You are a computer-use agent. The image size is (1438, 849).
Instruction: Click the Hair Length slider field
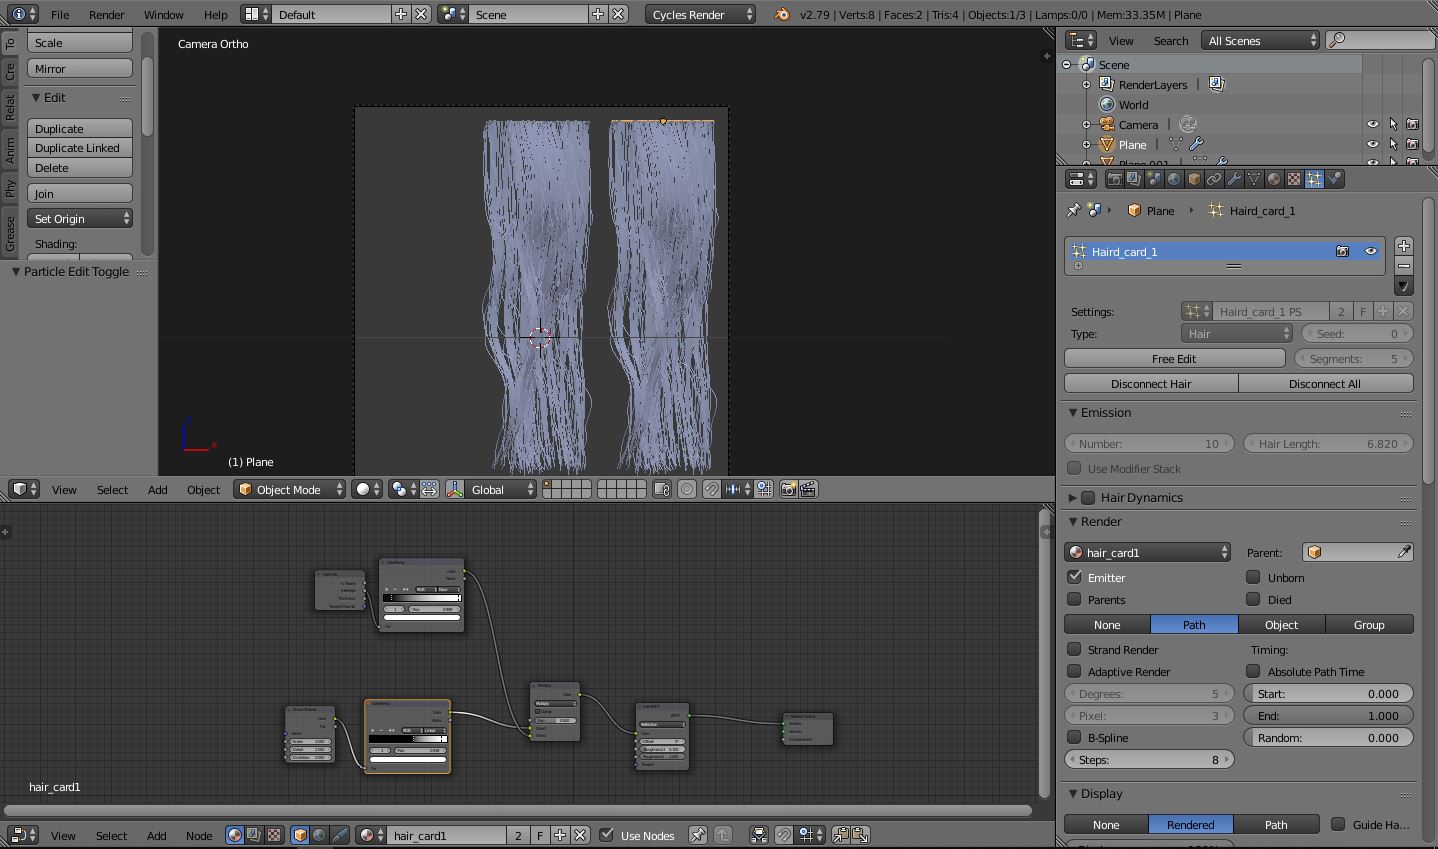[x=1327, y=444]
